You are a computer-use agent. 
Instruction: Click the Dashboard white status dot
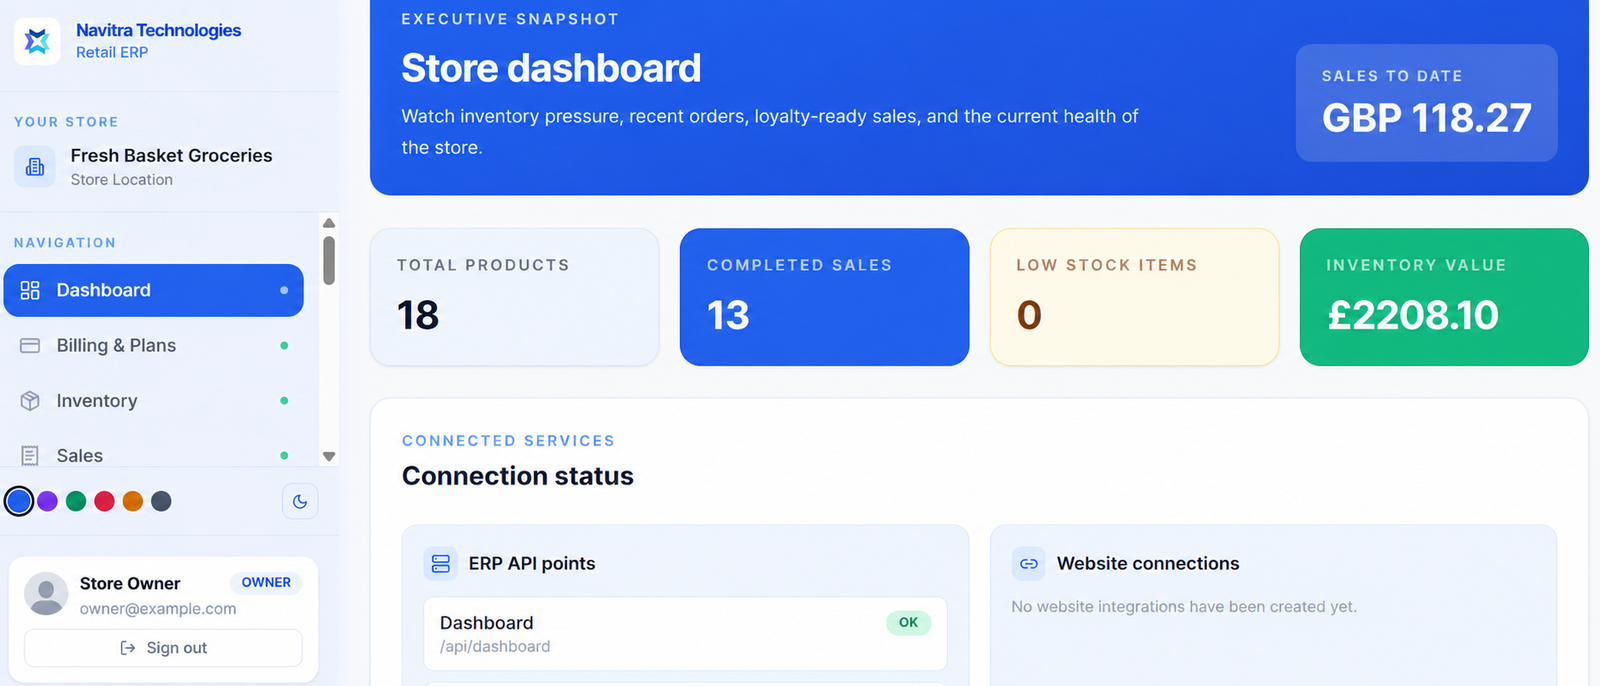pos(284,290)
